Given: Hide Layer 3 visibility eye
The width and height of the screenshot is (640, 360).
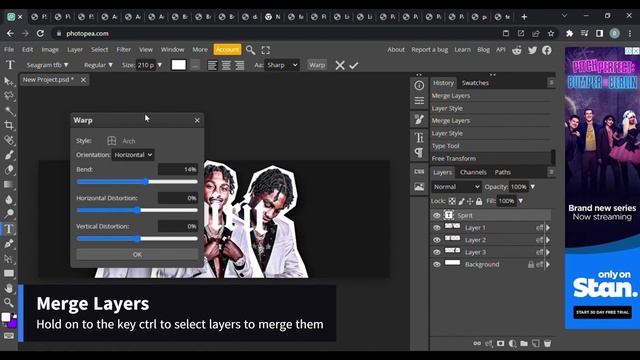Looking at the screenshot, I should coord(437,252).
